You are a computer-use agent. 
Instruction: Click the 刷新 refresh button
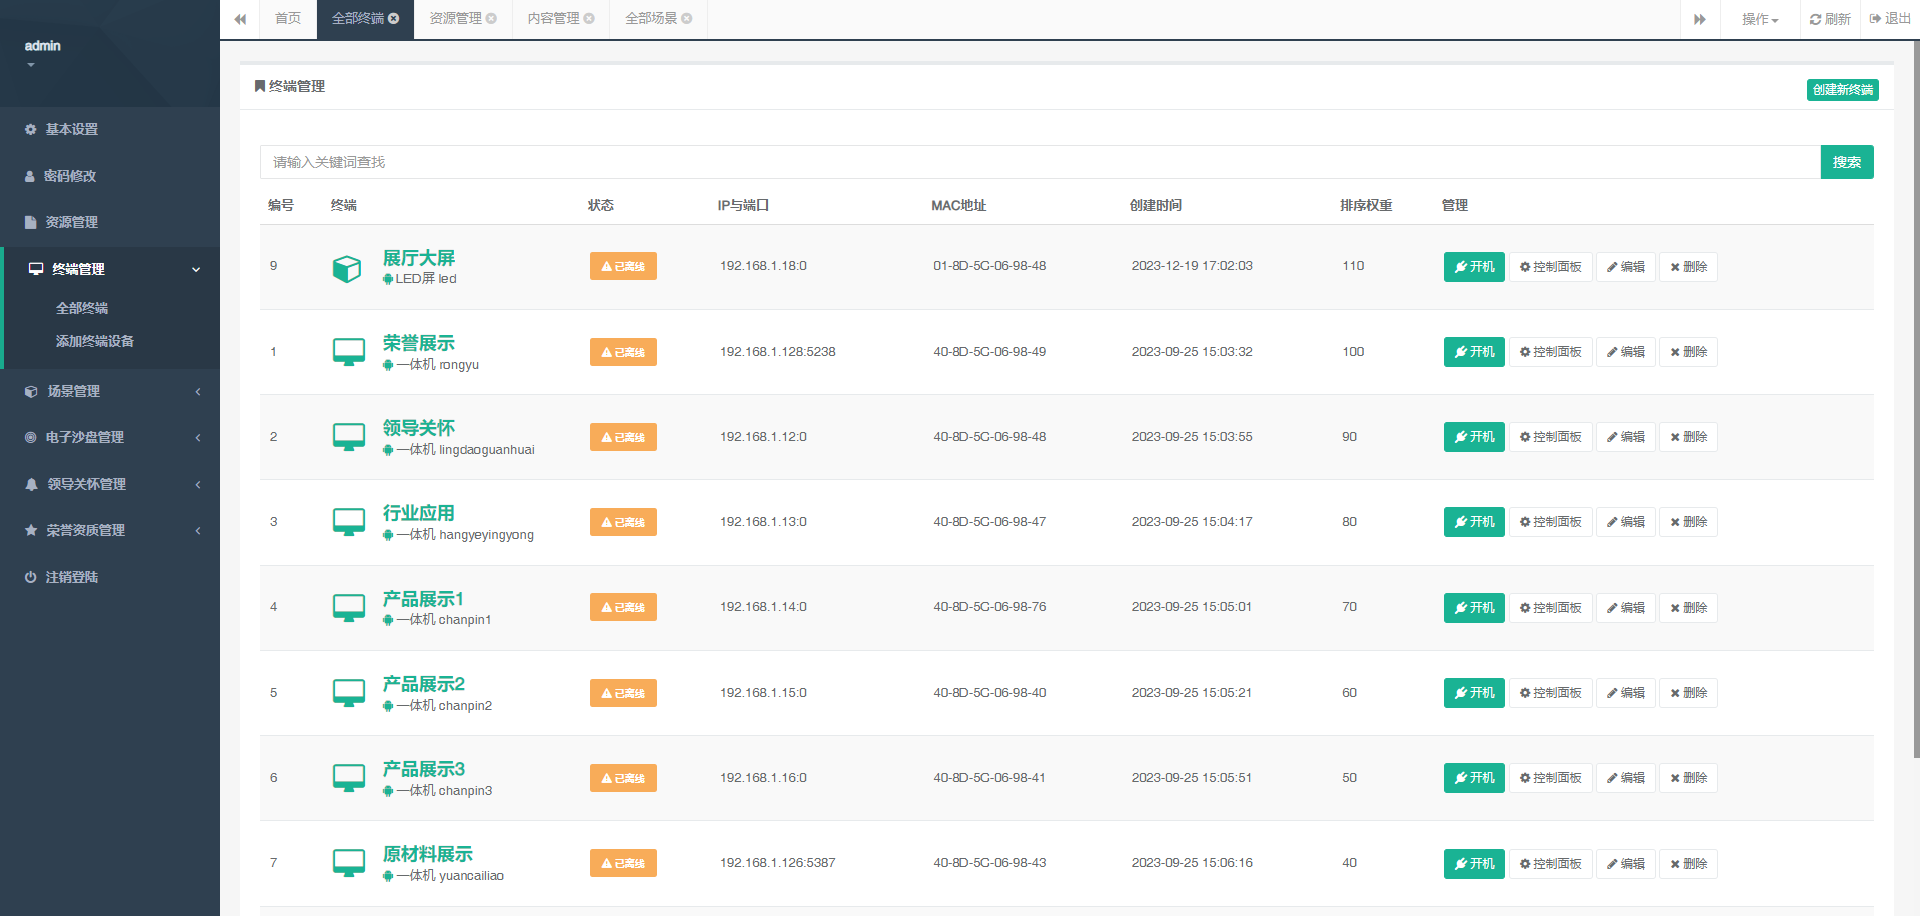(x=1830, y=19)
